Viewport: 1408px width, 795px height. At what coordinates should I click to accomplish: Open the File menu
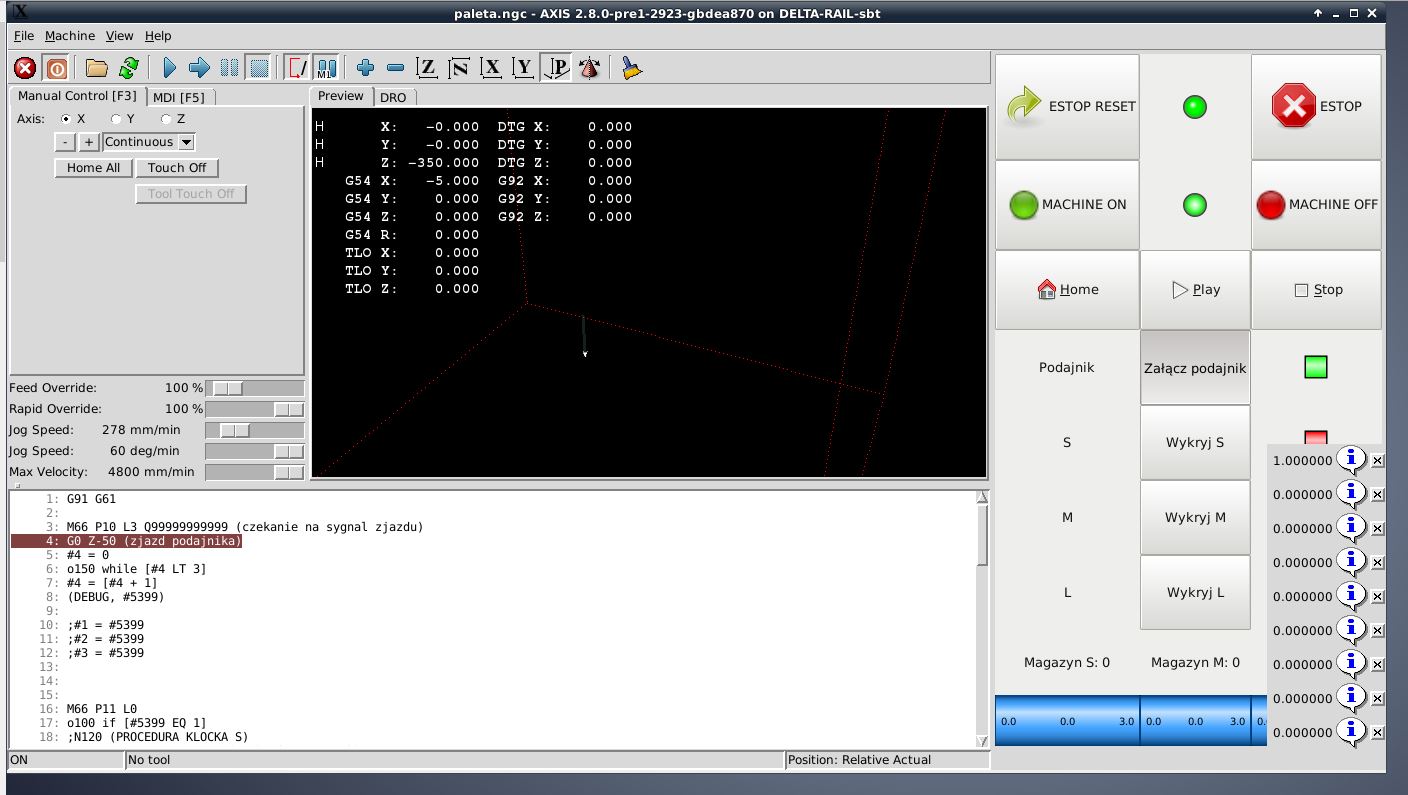tap(24, 35)
